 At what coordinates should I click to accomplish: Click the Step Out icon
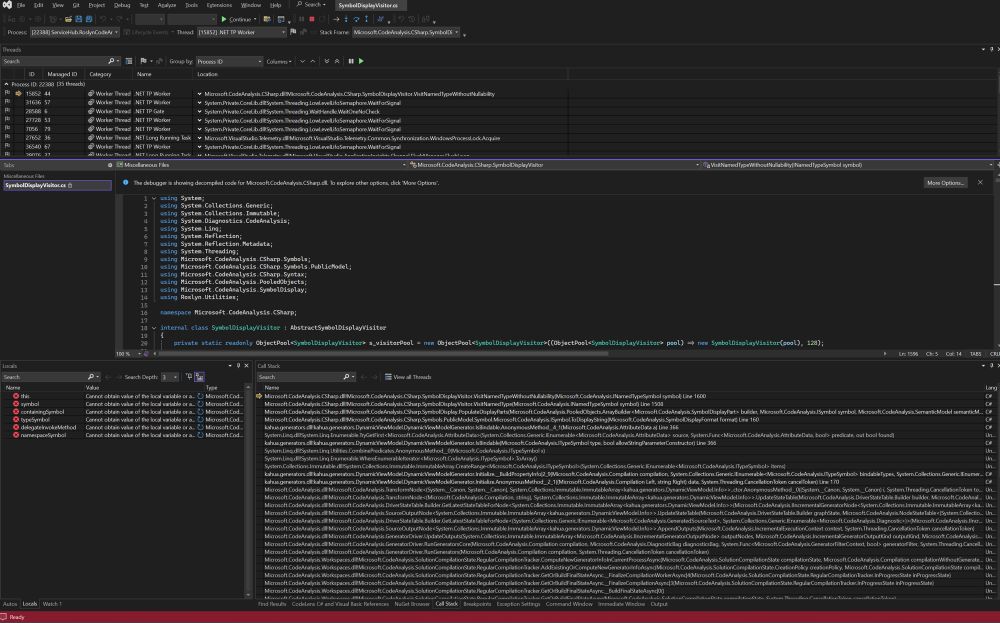[x=366, y=19]
